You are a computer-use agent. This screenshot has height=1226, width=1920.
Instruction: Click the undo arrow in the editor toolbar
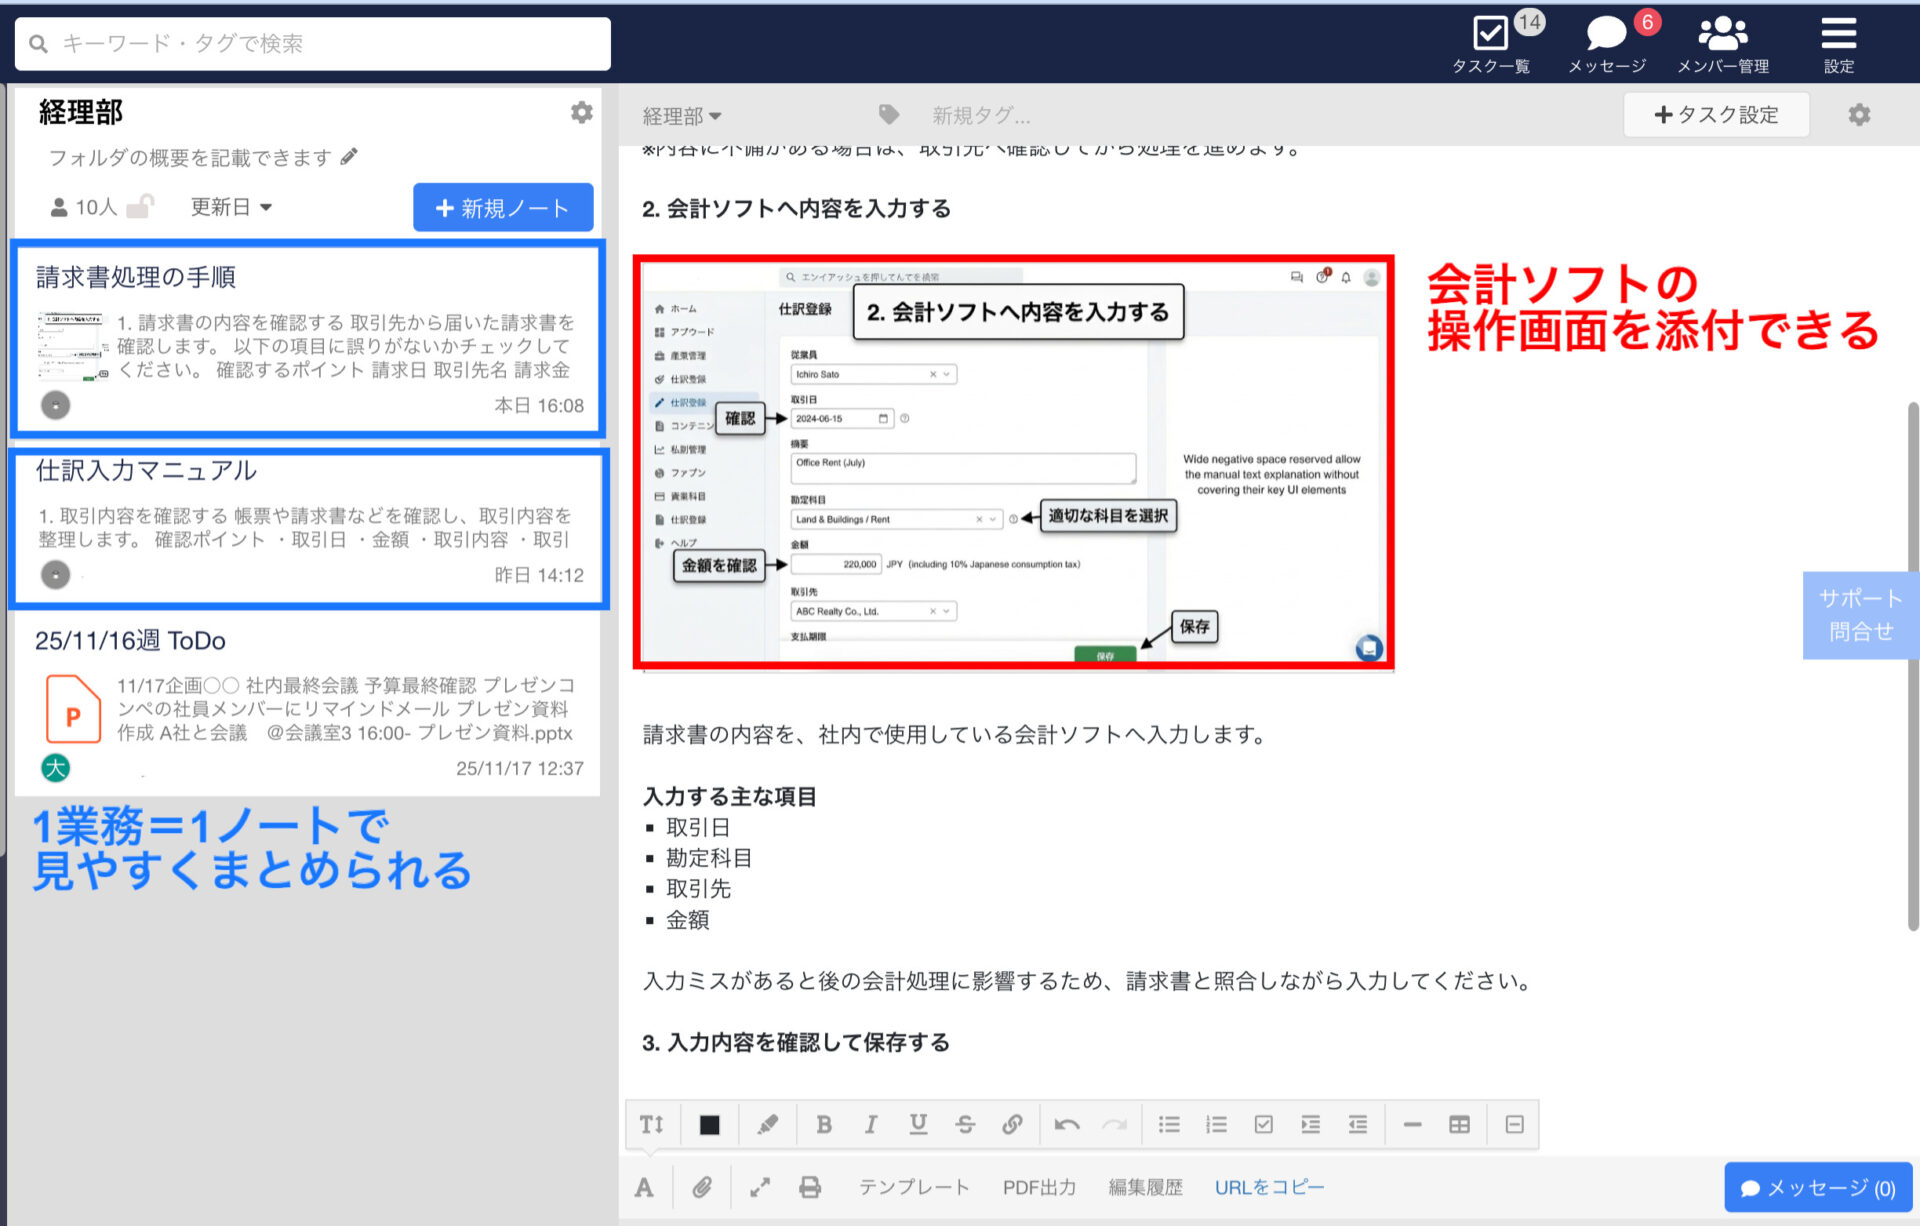coord(1065,1124)
